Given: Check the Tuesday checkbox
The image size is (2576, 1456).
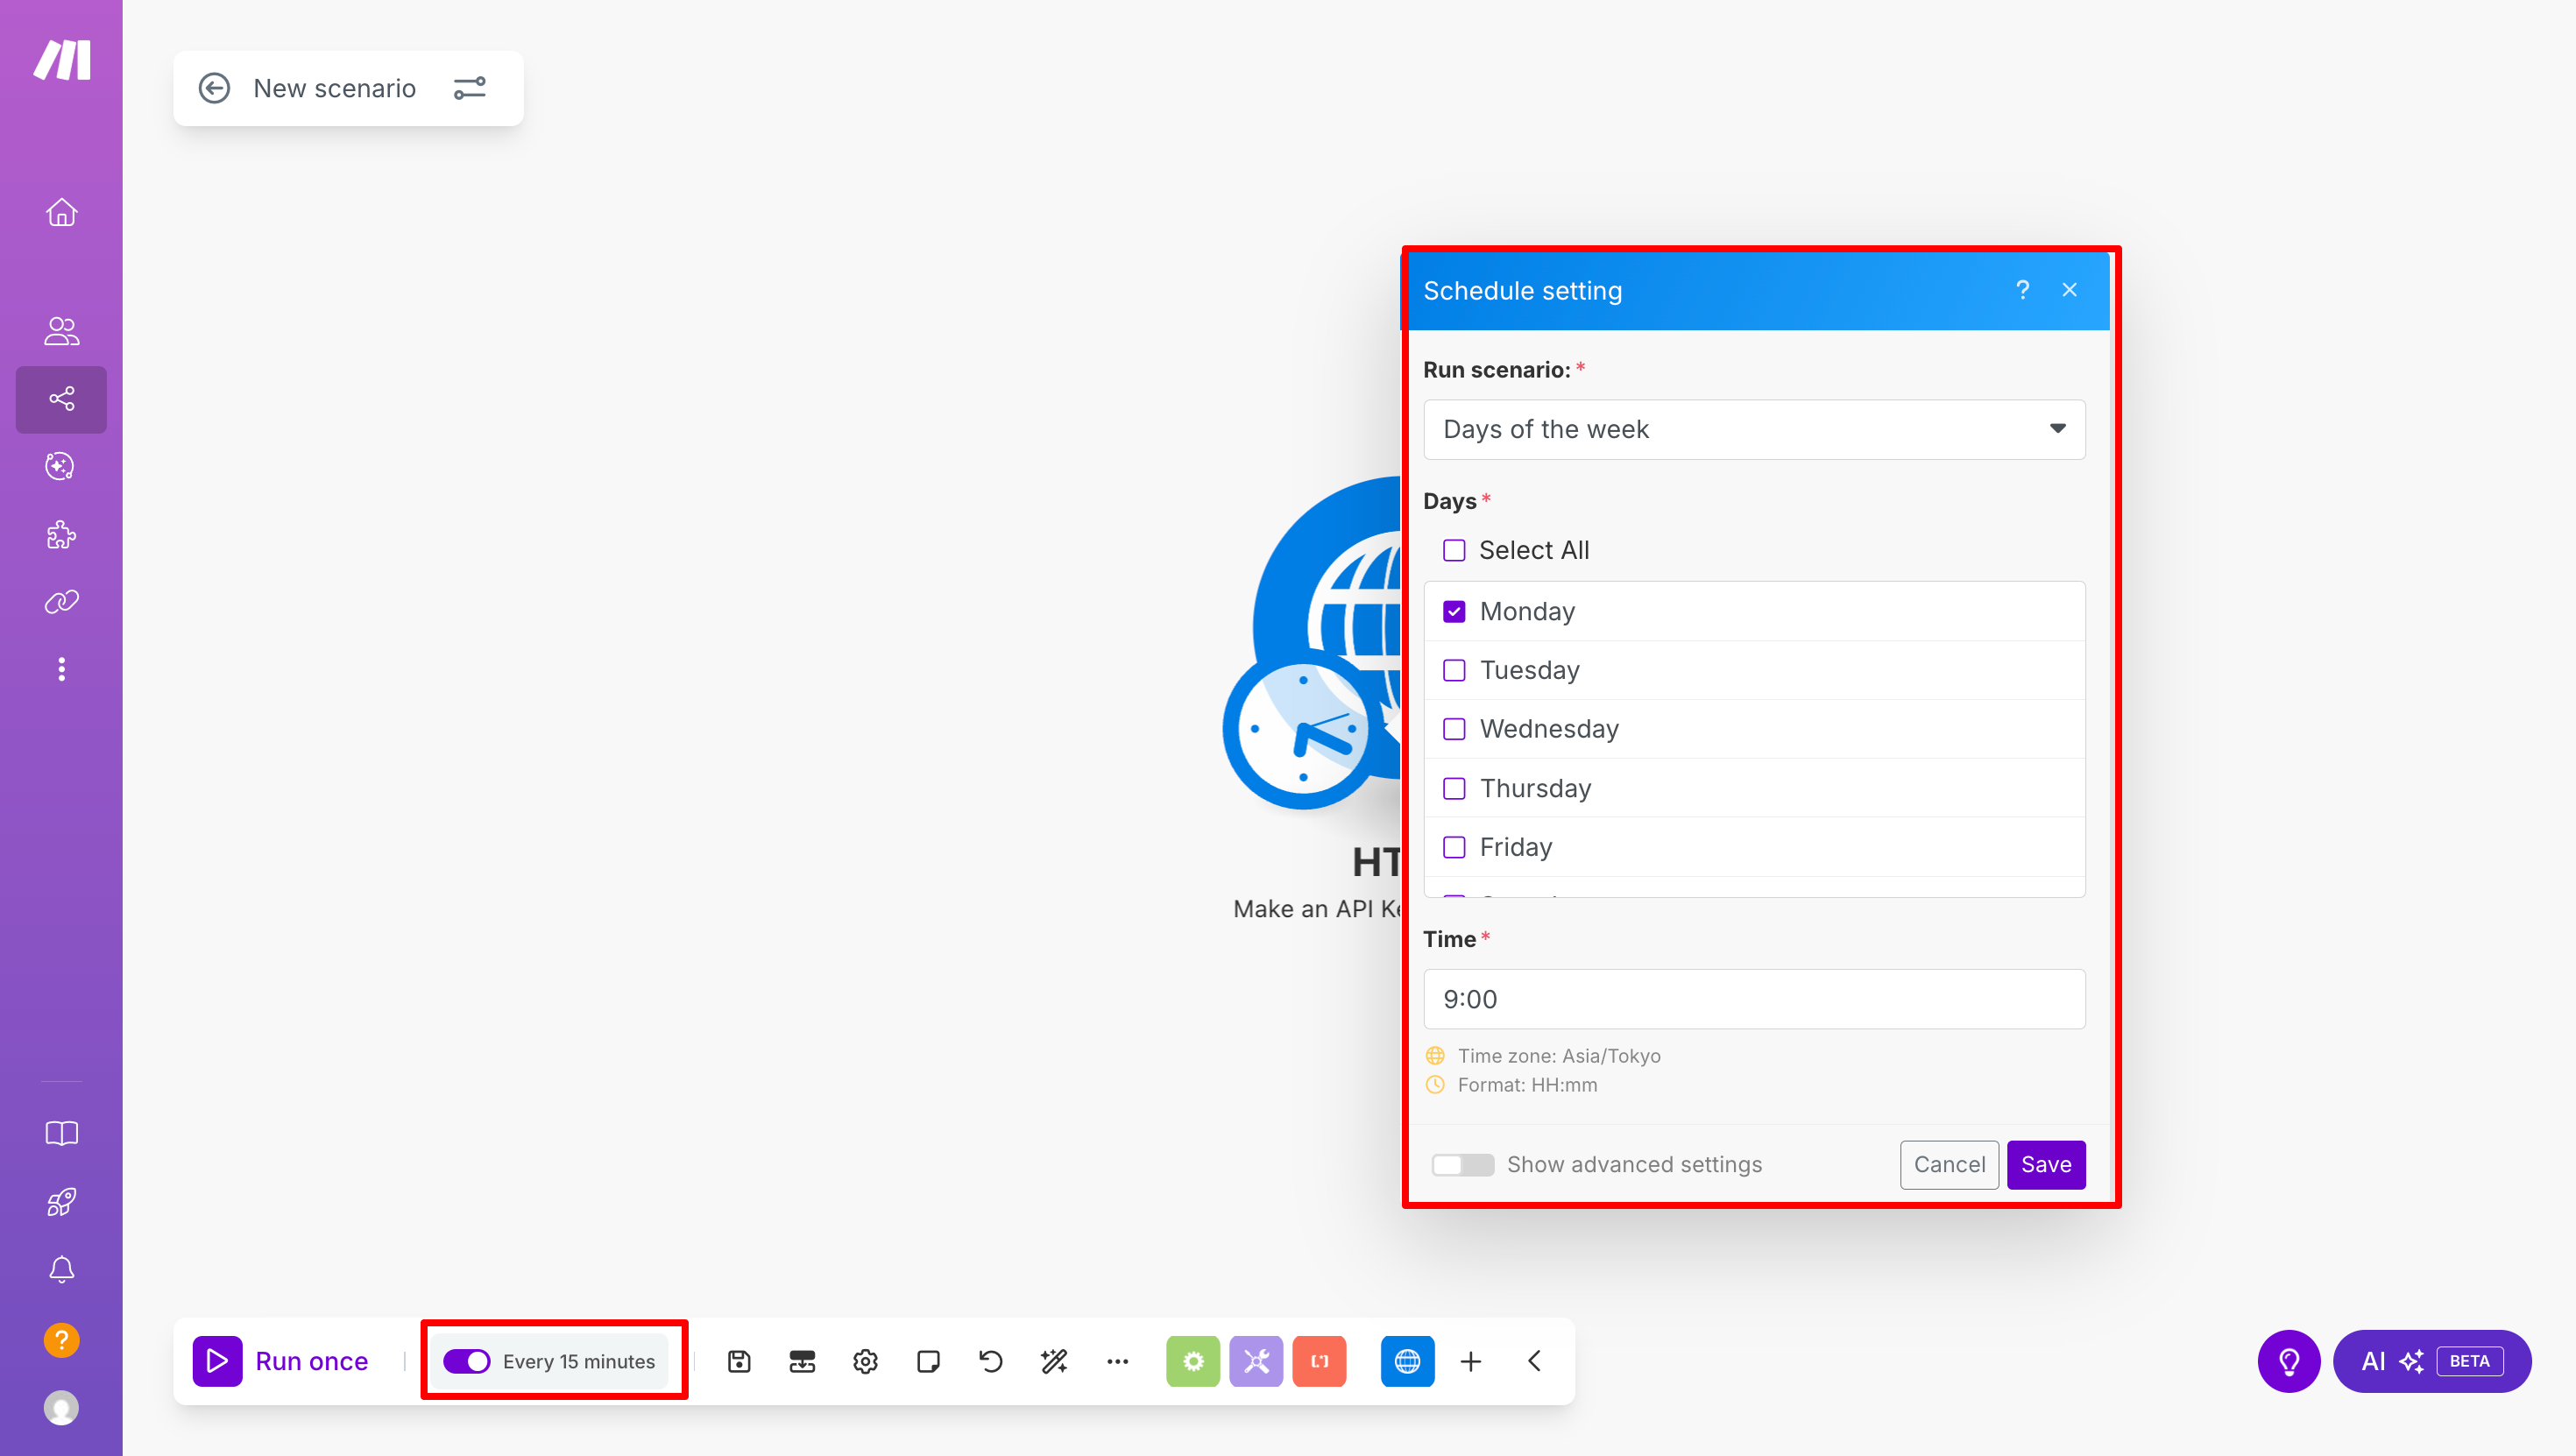Looking at the screenshot, I should tap(1454, 670).
